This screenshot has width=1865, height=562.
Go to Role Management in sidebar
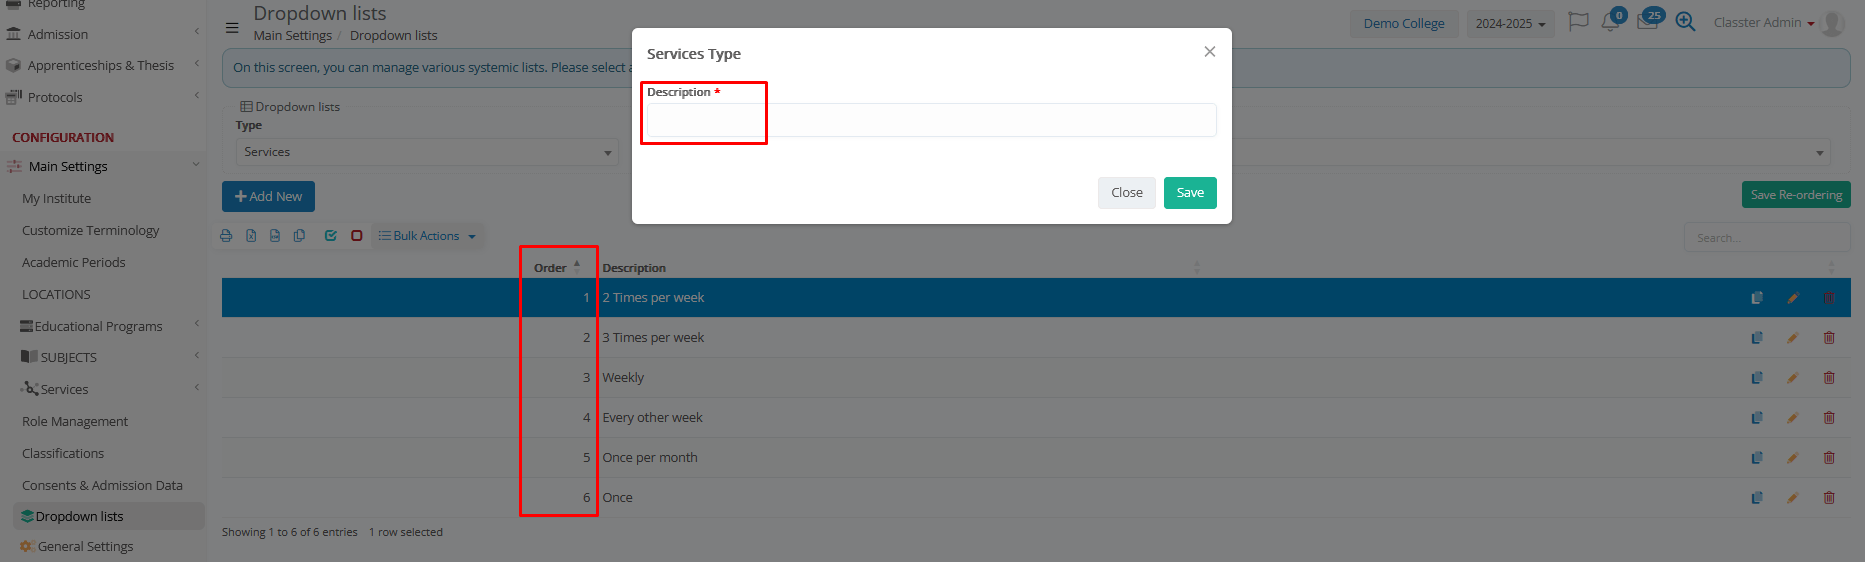(x=75, y=421)
